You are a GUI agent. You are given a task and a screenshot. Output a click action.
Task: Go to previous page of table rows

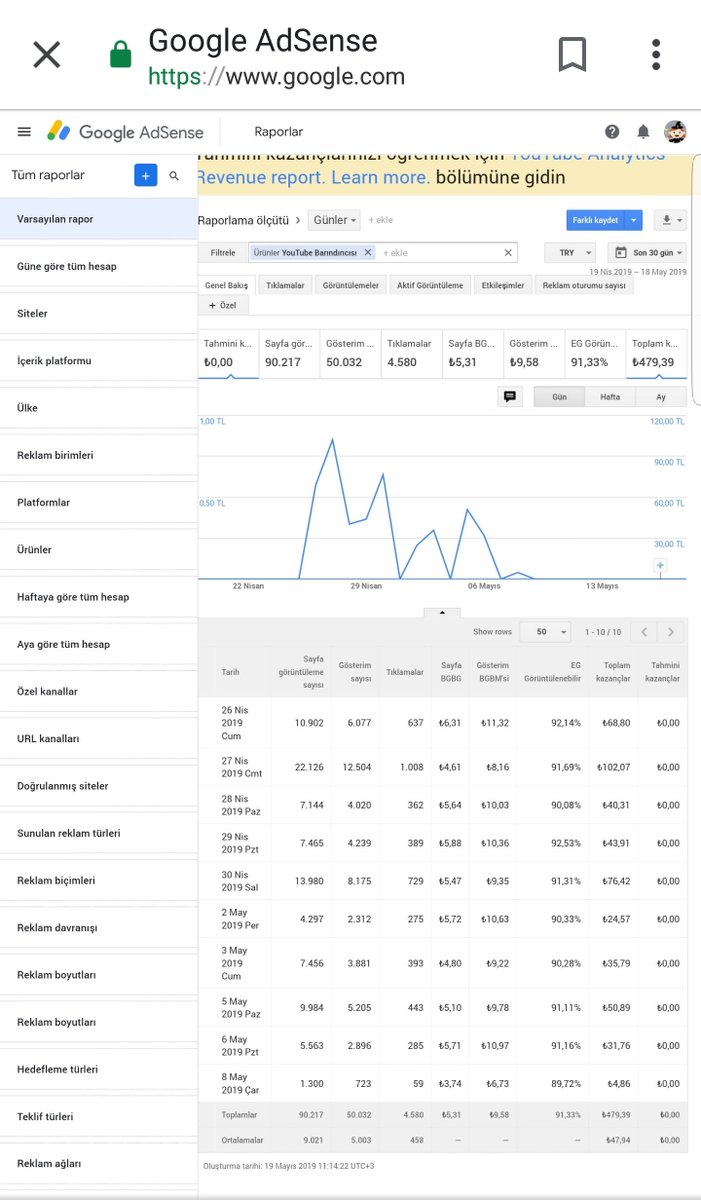tap(645, 632)
